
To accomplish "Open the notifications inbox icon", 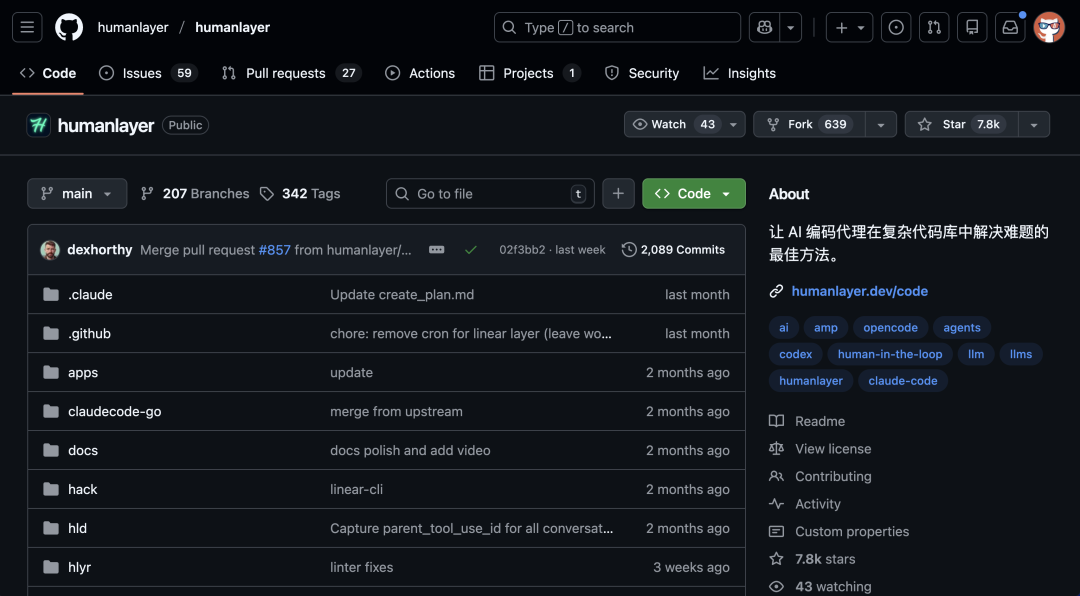I will (x=1010, y=28).
